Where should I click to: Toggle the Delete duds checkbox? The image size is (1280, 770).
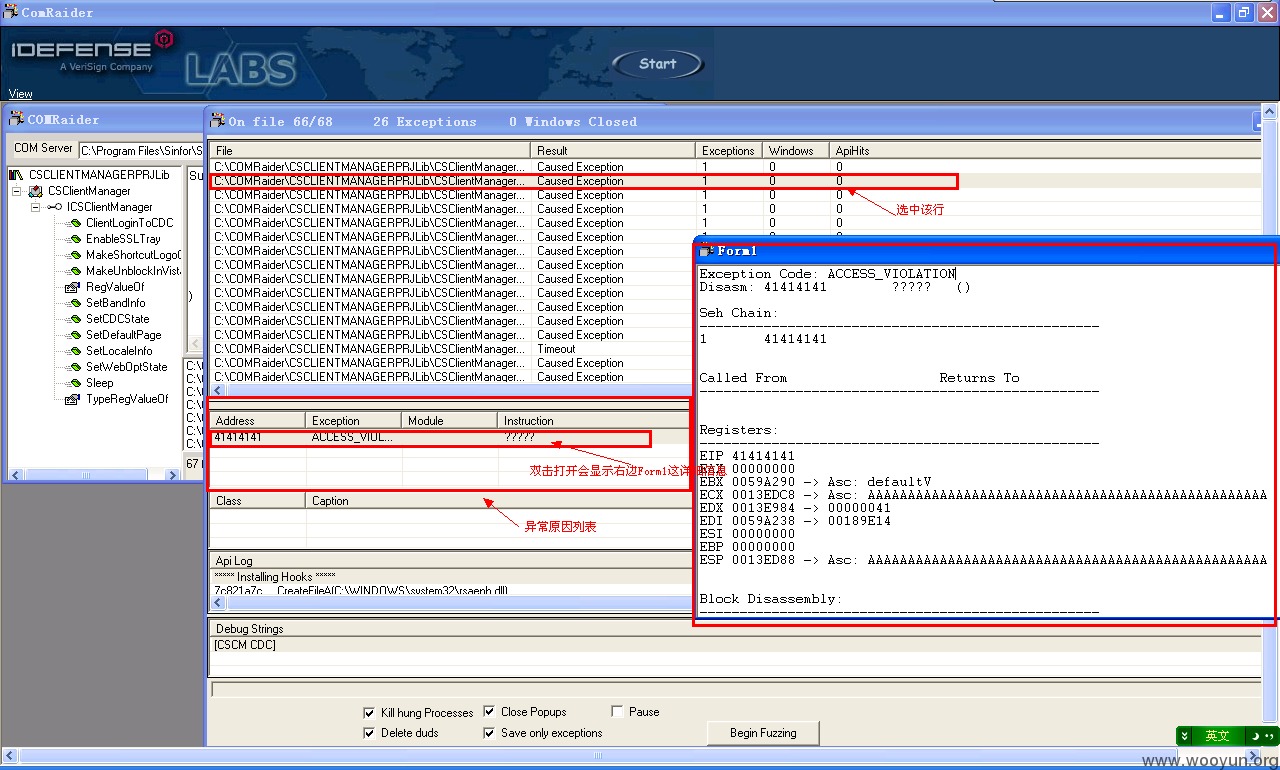click(370, 733)
